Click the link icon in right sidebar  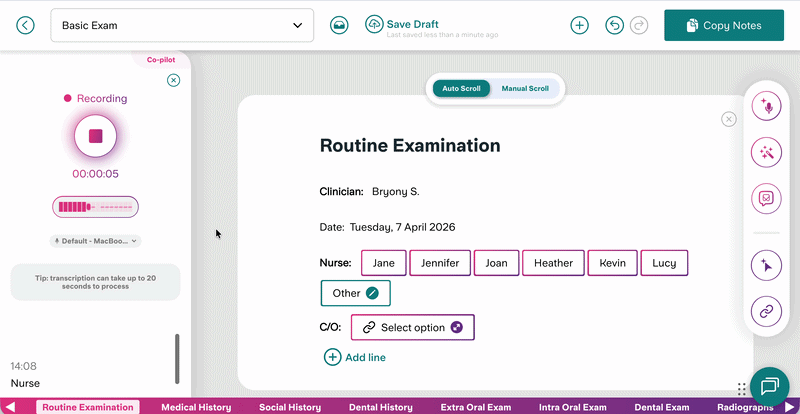pos(766,312)
